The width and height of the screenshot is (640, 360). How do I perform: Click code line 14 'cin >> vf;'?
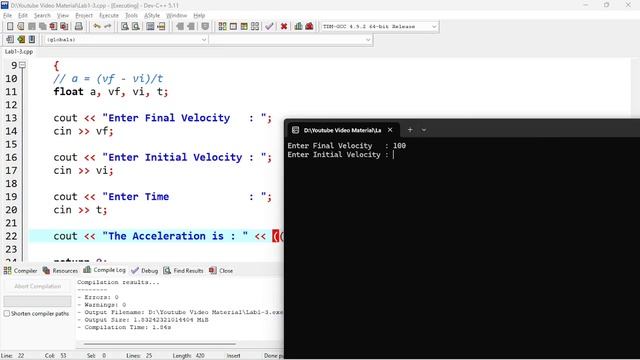83,131
